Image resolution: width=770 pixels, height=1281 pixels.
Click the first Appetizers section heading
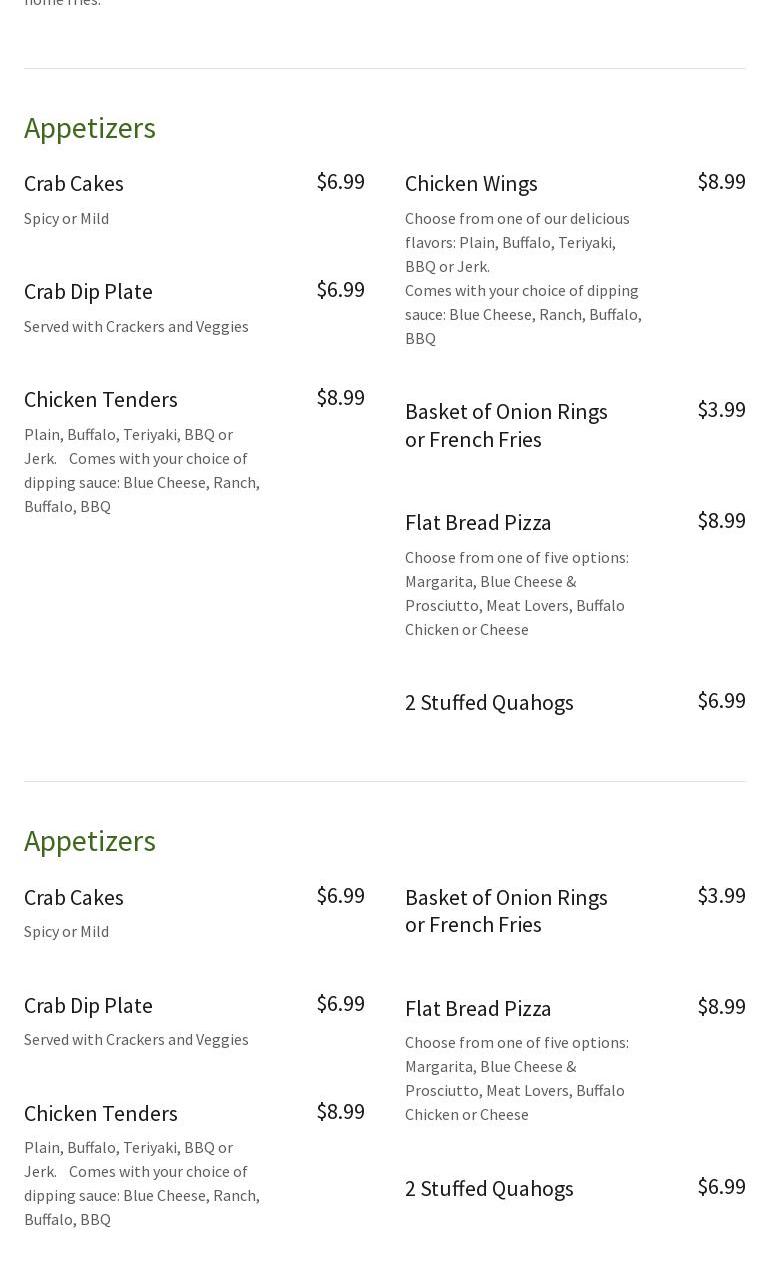[90, 128]
